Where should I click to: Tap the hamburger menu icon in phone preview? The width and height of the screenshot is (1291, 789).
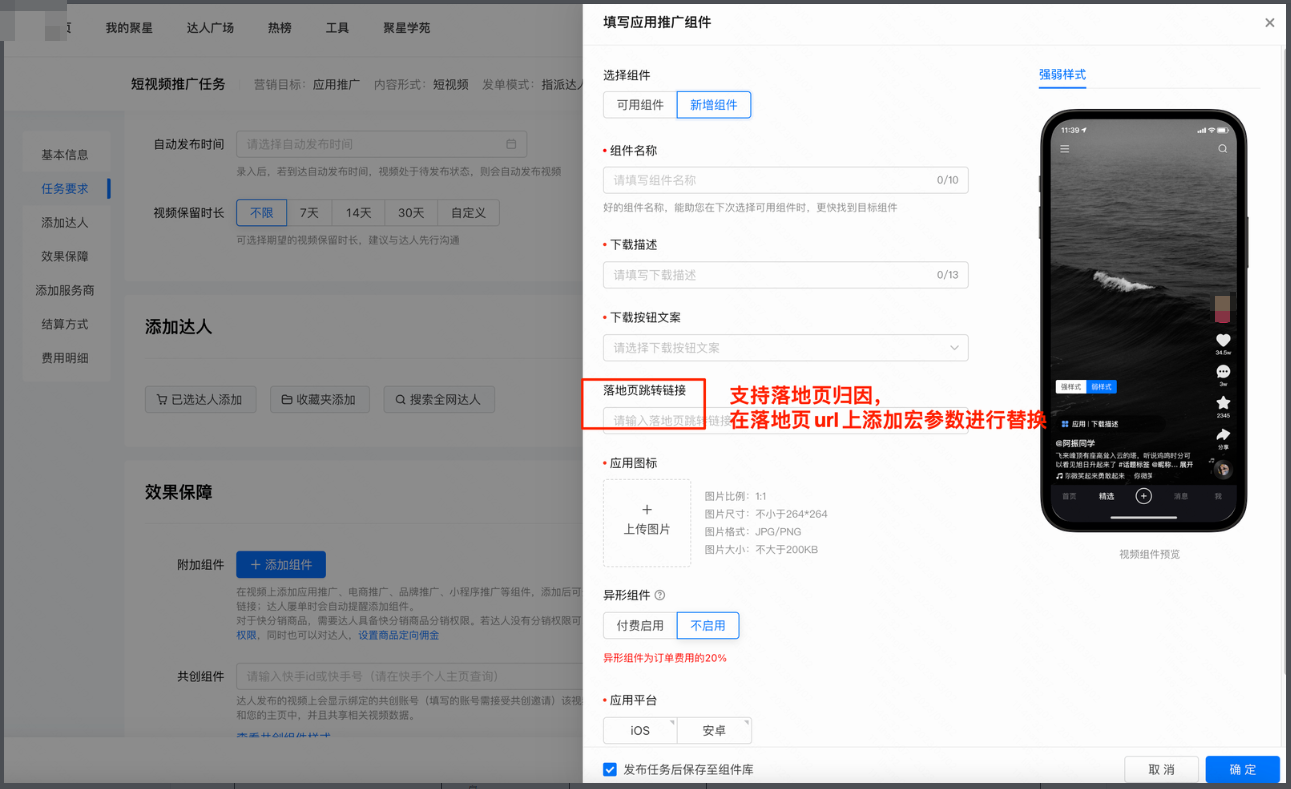click(1065, 149)
